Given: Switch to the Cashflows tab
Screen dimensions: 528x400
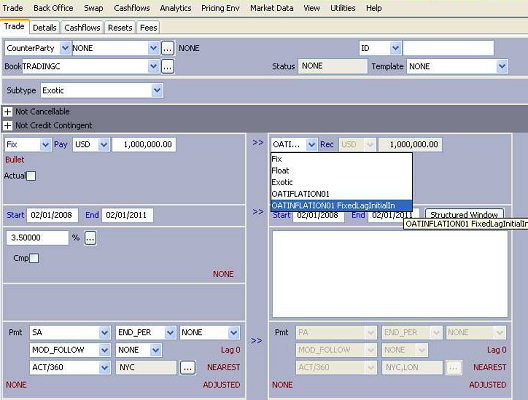Looking at the screenshot, I should click(x=82, y=28).
